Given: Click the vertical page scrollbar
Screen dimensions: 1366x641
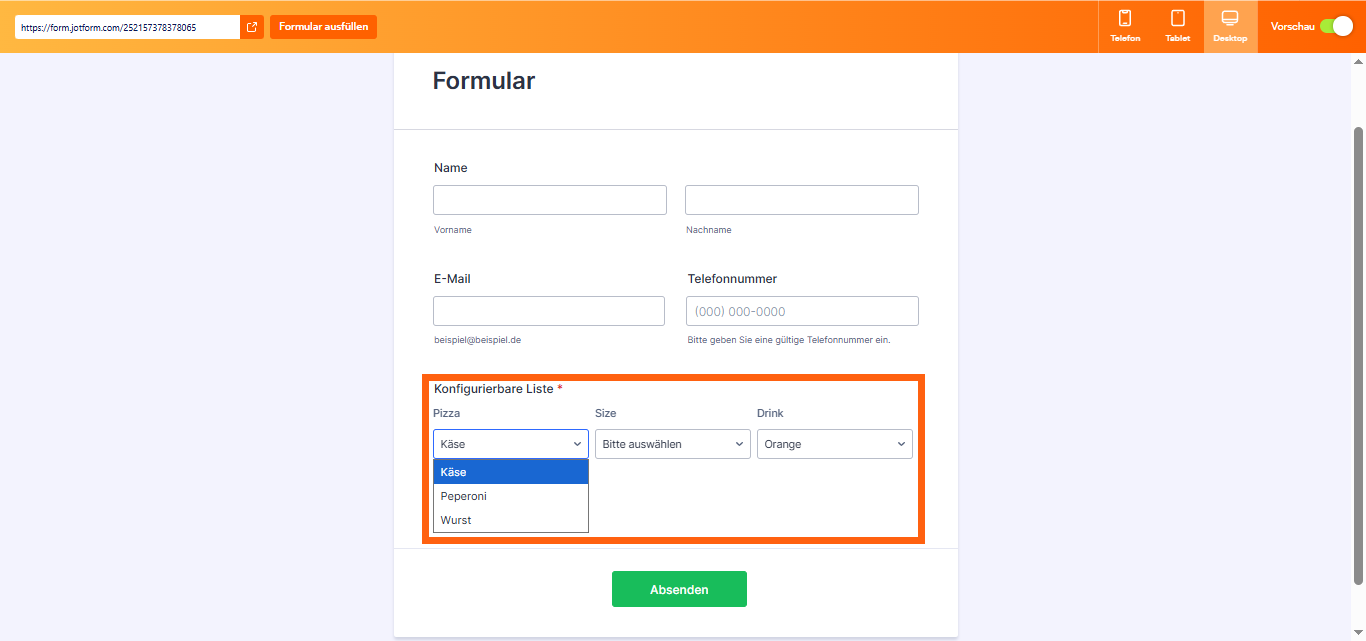Looking at the screenshot, I should tap(1358, 355).
